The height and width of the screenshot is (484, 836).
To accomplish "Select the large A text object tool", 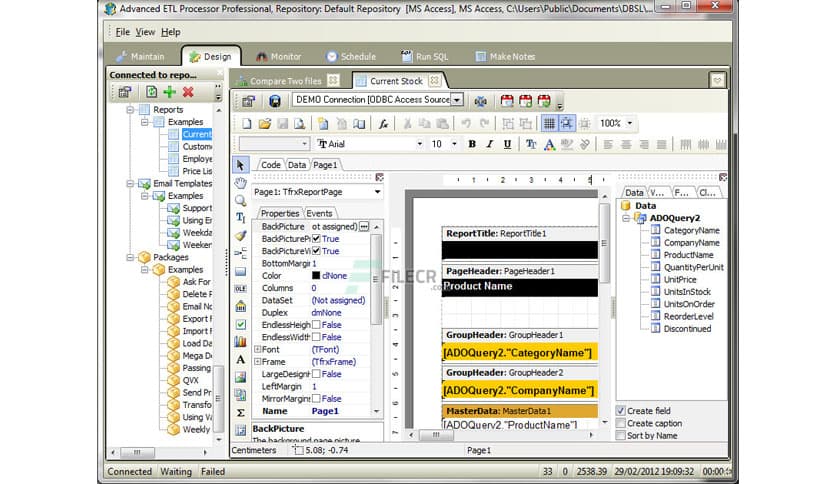I will pyautogui.click(x=240, y=359).
